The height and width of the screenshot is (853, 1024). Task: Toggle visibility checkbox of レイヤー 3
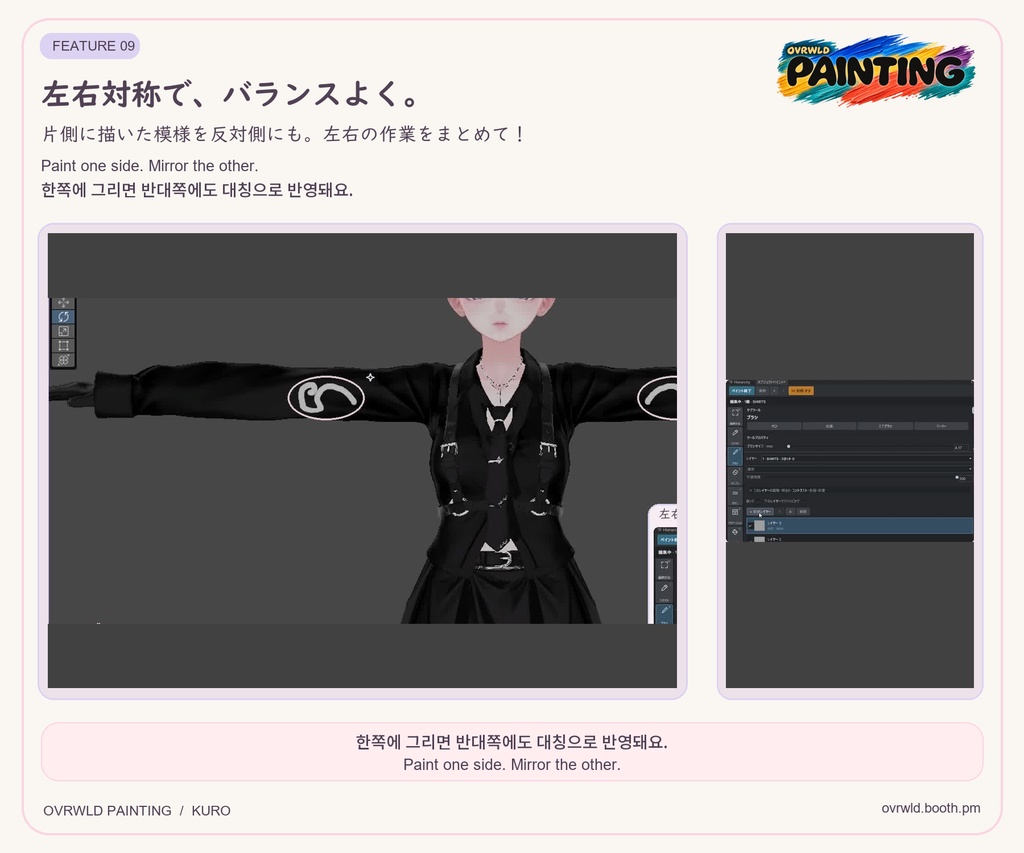(750, 526)
